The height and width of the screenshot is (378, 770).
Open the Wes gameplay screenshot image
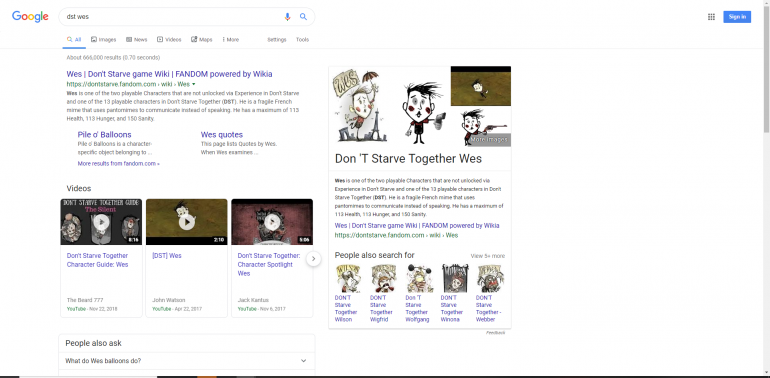tap(481, 86)
